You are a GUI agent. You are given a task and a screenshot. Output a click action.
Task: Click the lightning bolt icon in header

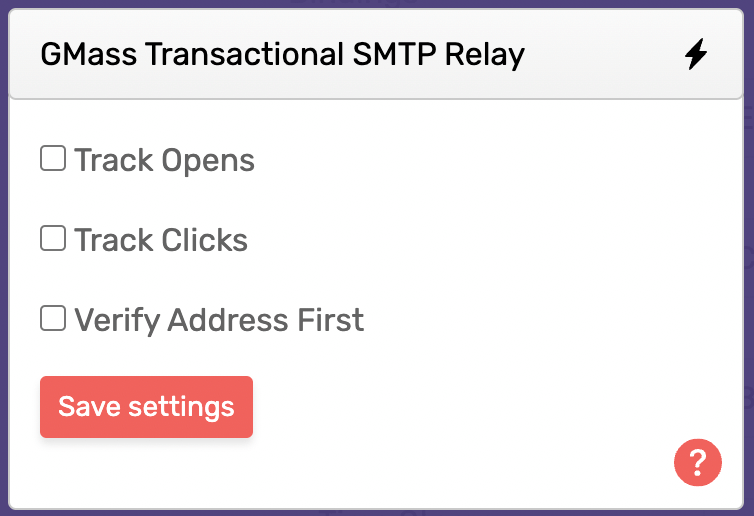pyautogui.click(x=695, y=54)
